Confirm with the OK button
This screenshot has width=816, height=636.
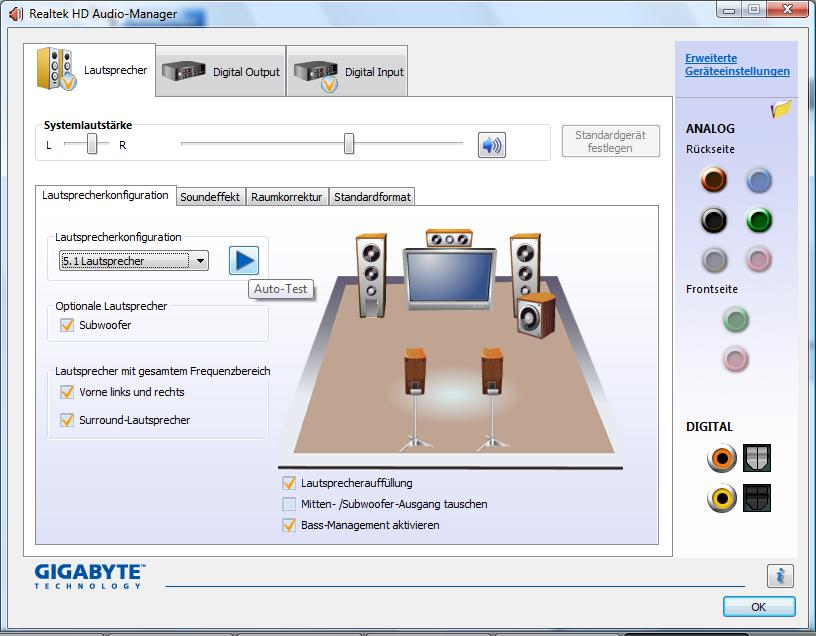[x=759, y=607]
